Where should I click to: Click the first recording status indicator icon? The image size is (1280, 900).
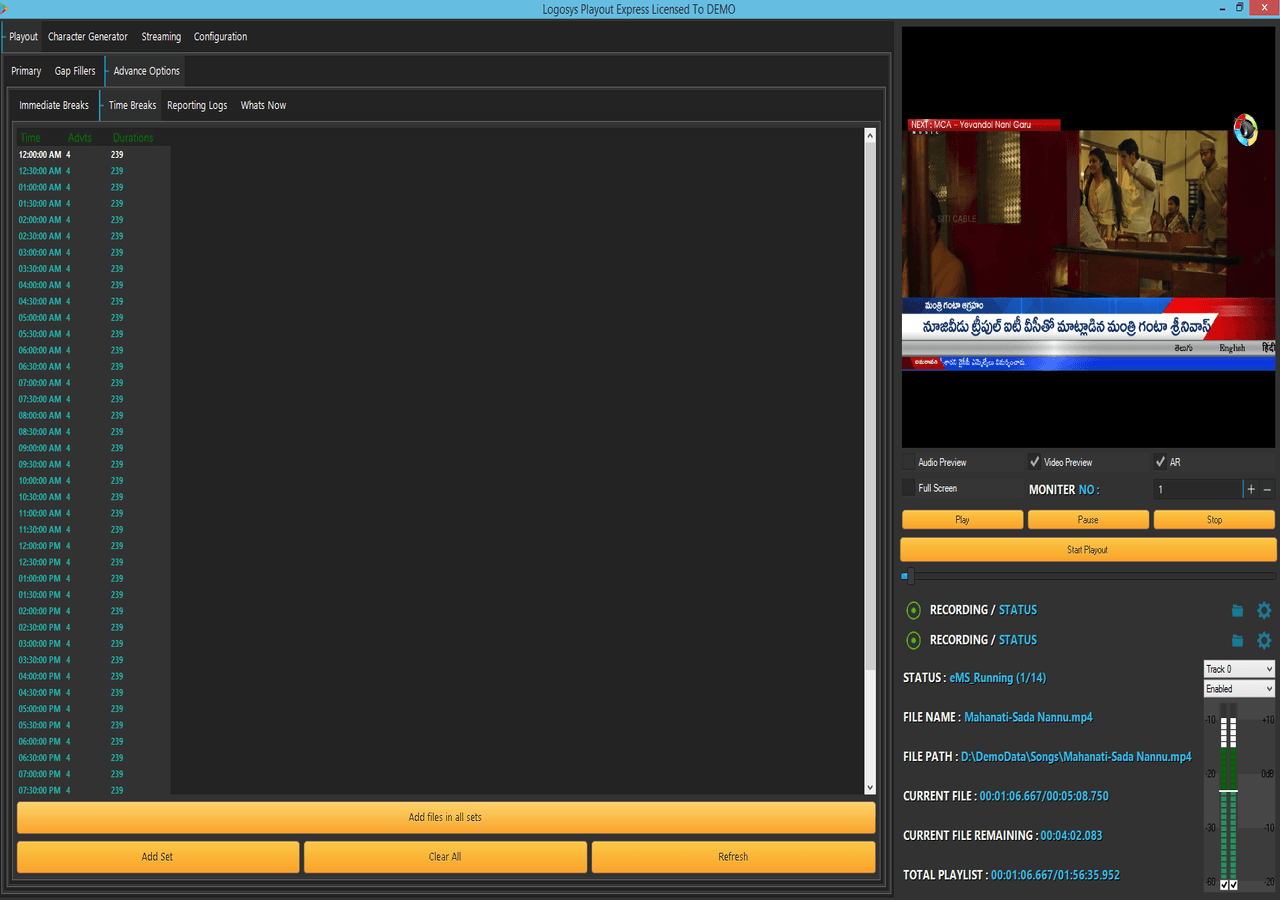coord(913,610)
